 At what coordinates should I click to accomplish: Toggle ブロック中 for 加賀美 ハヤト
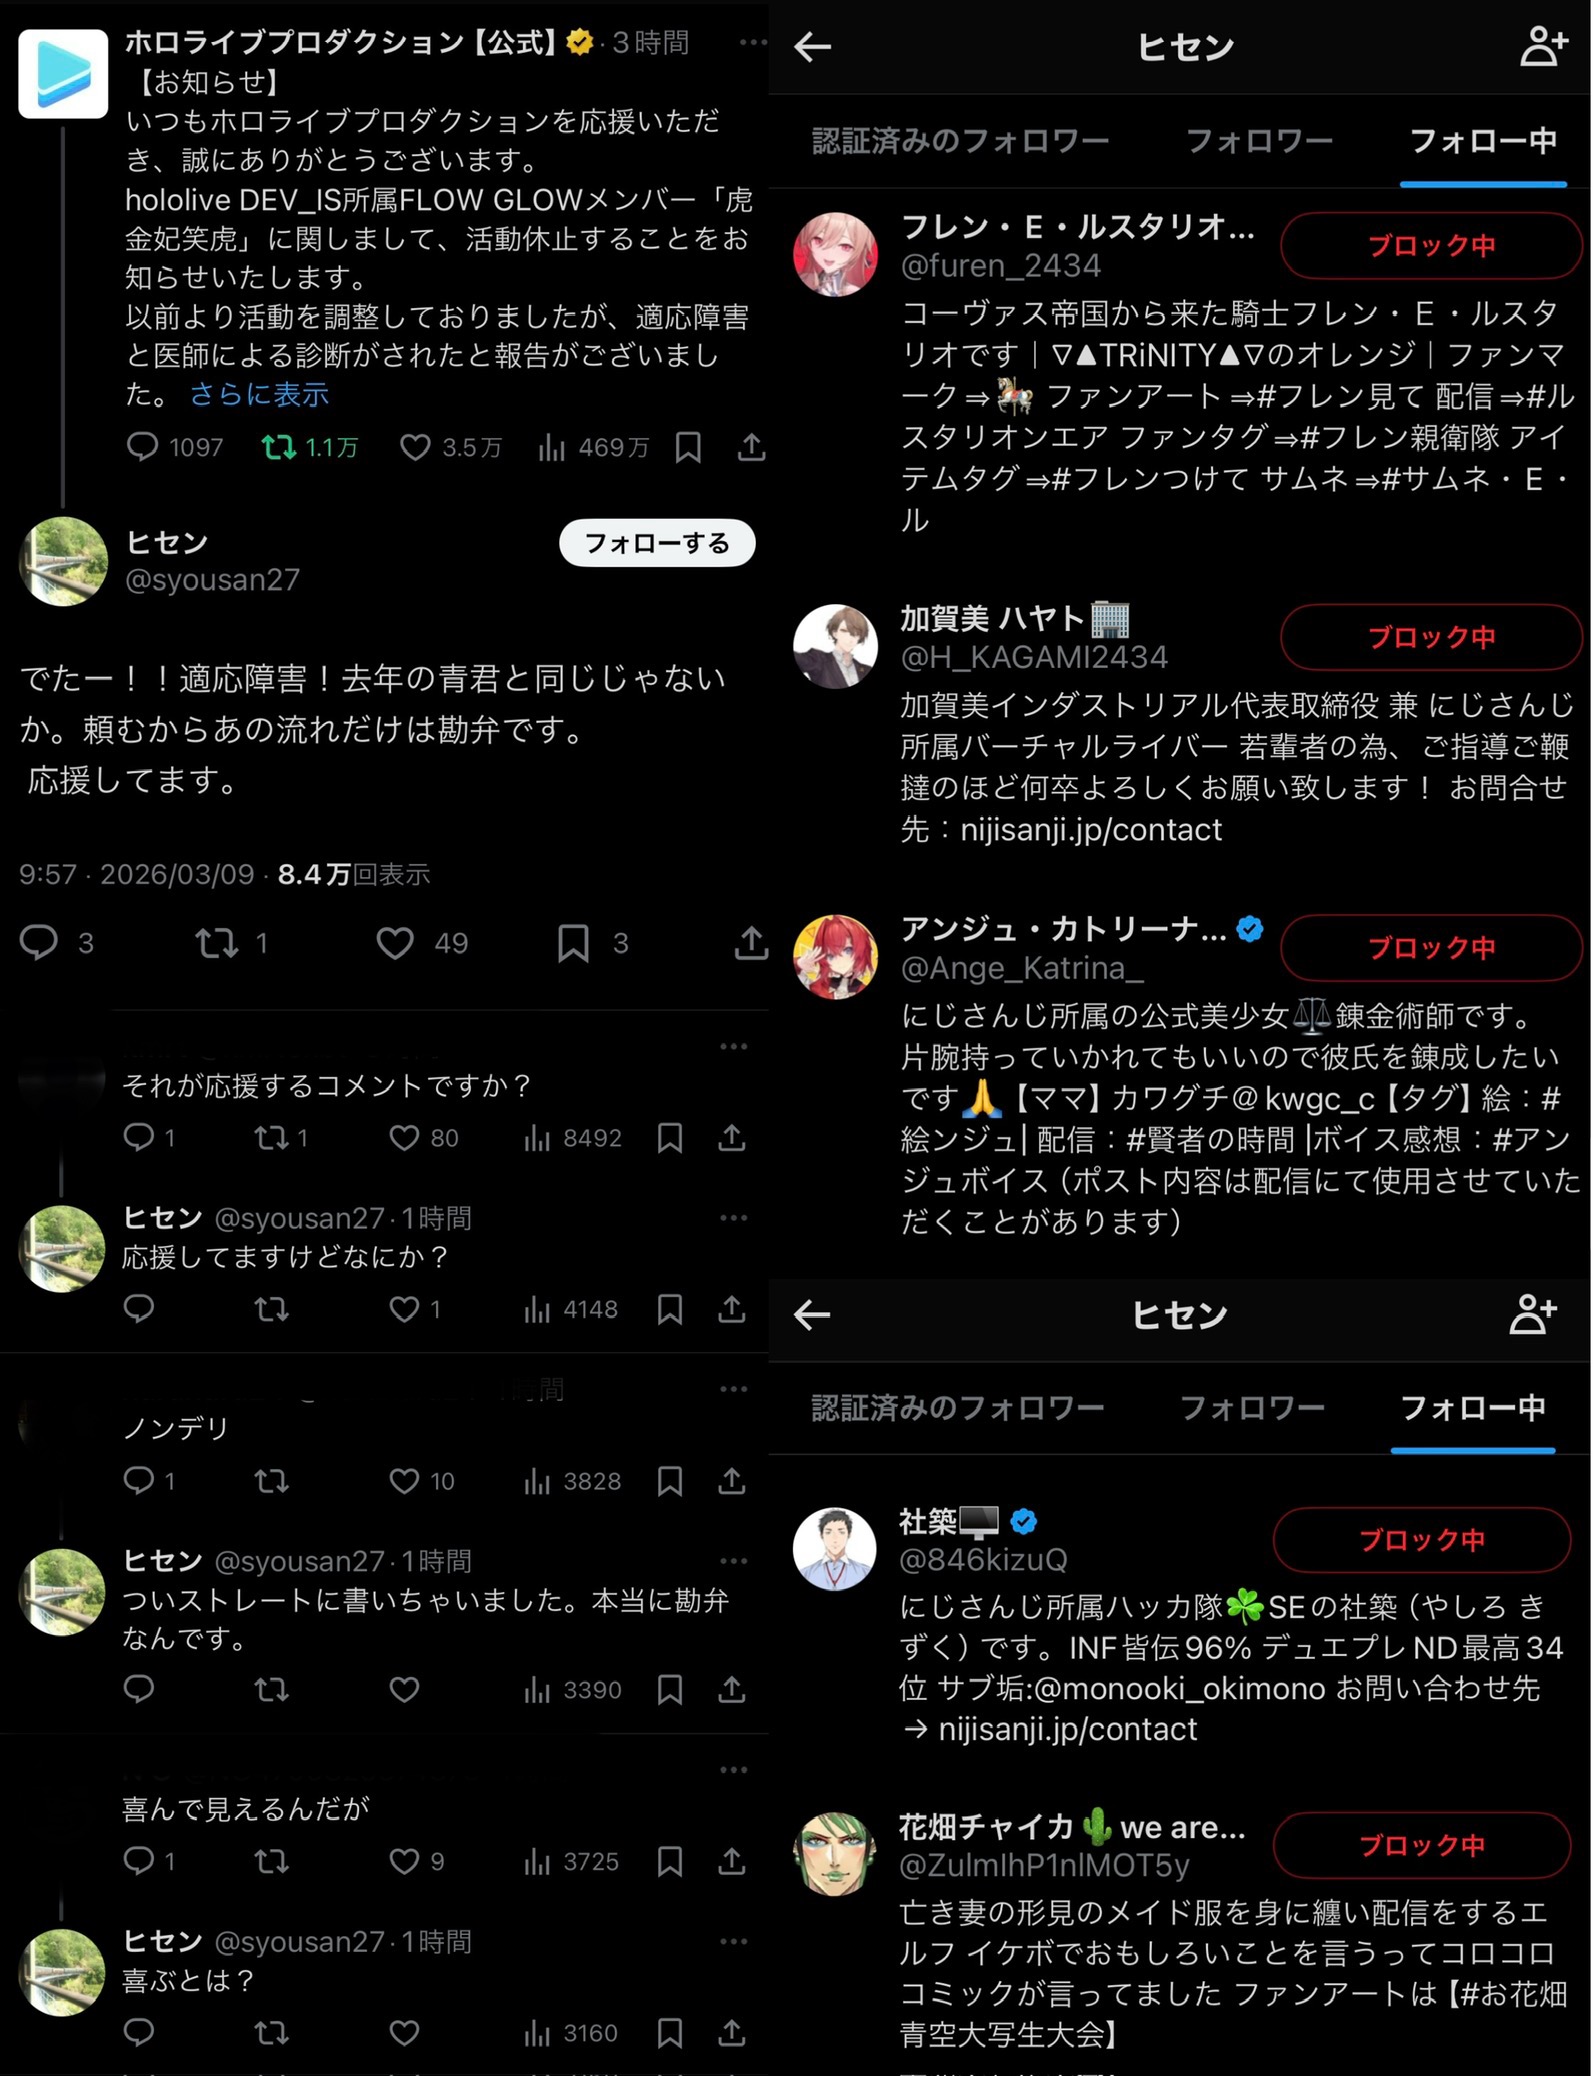click(1431, 637)
